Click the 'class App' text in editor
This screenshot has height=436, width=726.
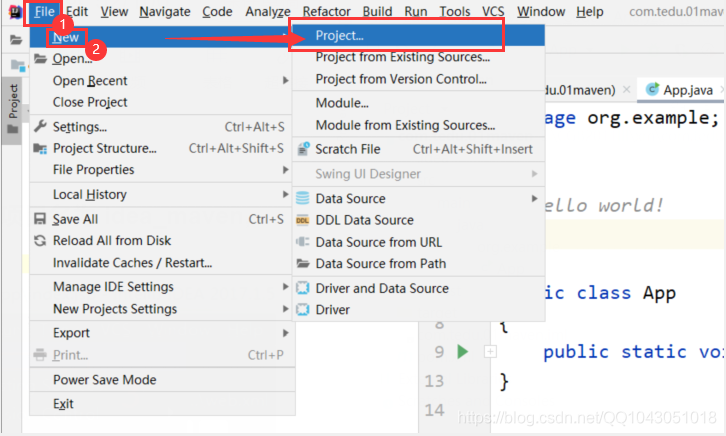pos(626,293)
